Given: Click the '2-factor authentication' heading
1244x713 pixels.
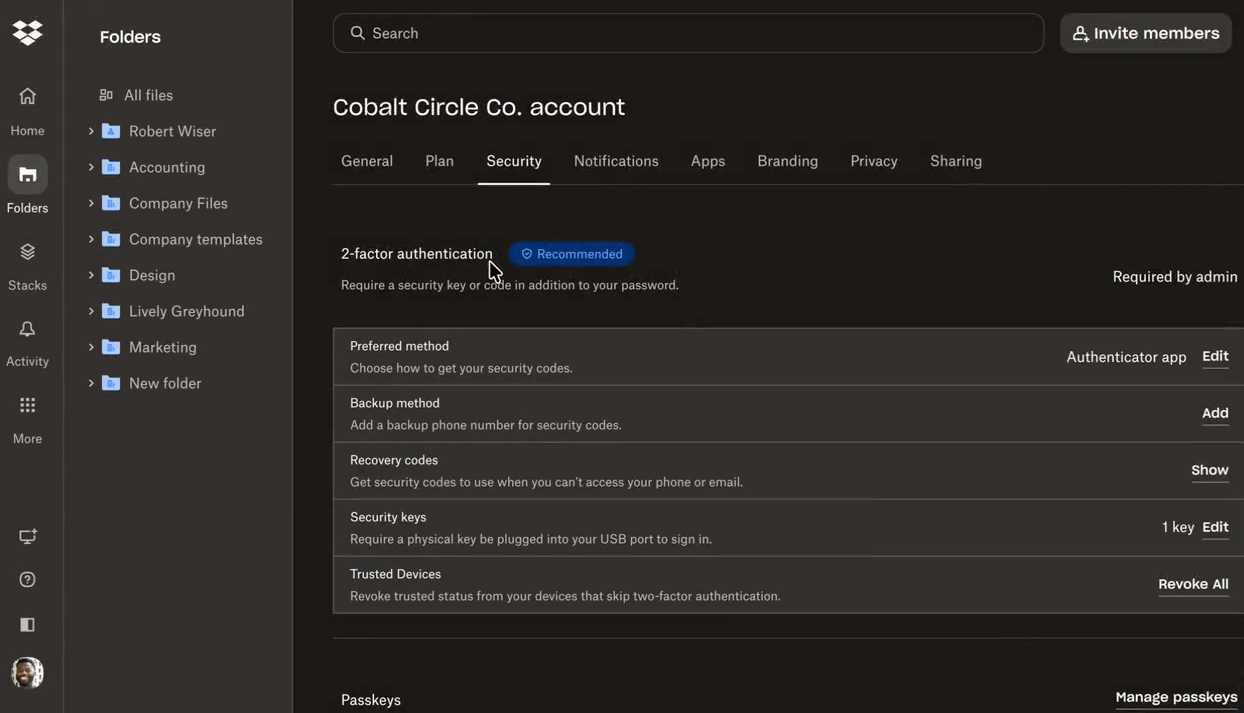Looking at the screenshot, I should coord(417,254).
